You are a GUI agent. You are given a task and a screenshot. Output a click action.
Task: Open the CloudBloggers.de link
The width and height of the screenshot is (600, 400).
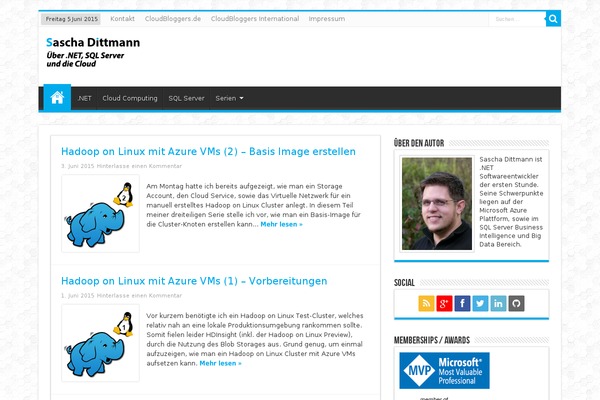[173, 19]
